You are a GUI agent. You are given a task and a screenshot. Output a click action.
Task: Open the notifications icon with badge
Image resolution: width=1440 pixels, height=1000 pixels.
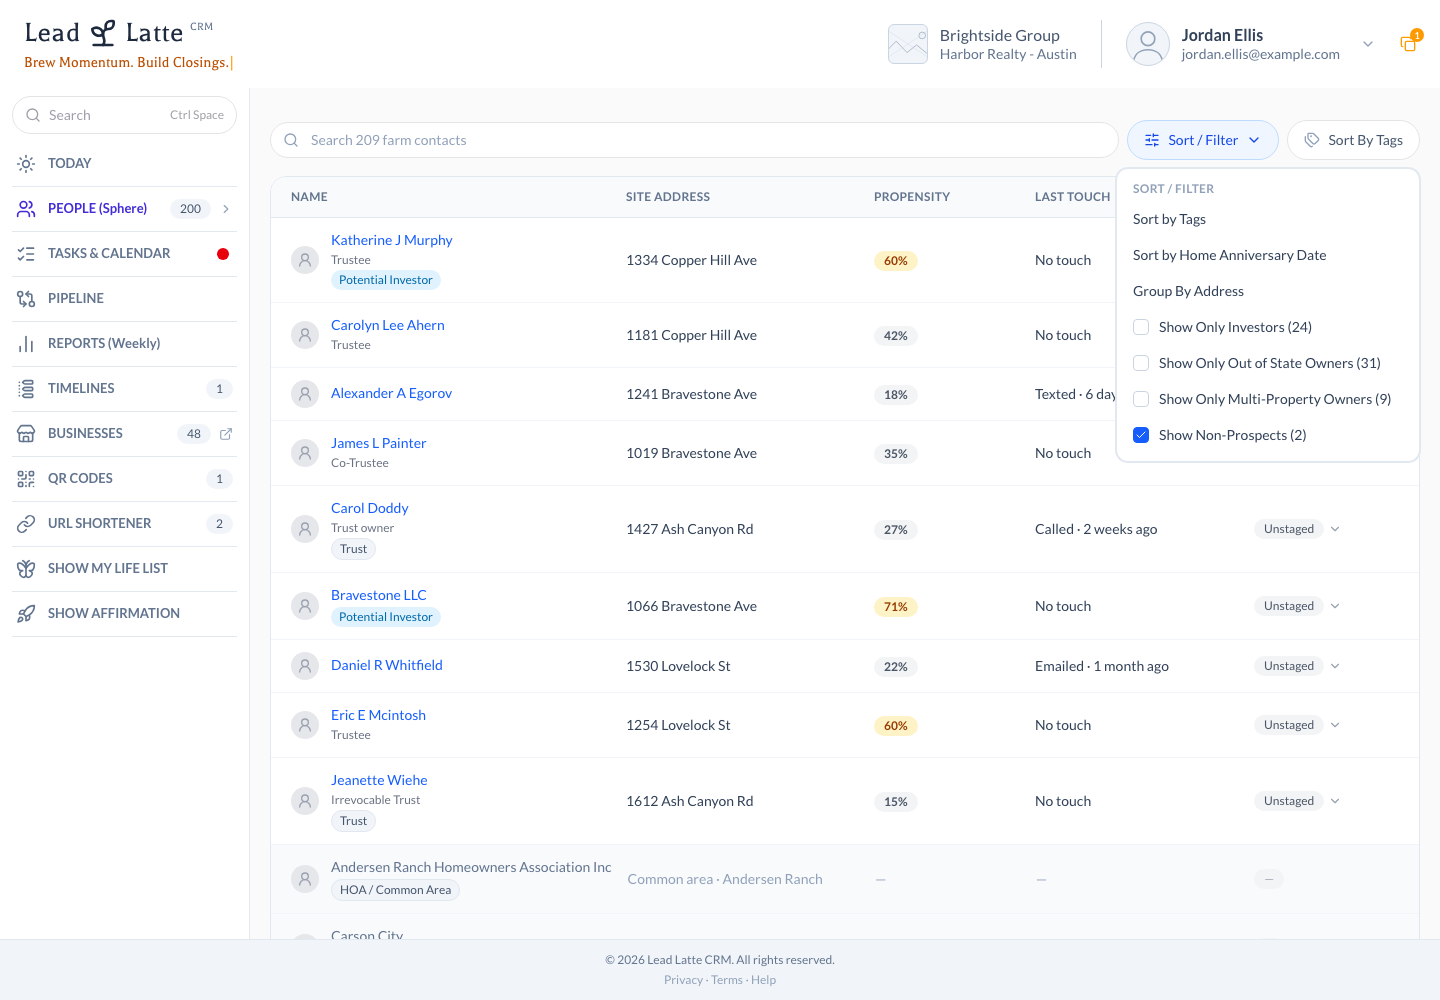[1410, 42]
